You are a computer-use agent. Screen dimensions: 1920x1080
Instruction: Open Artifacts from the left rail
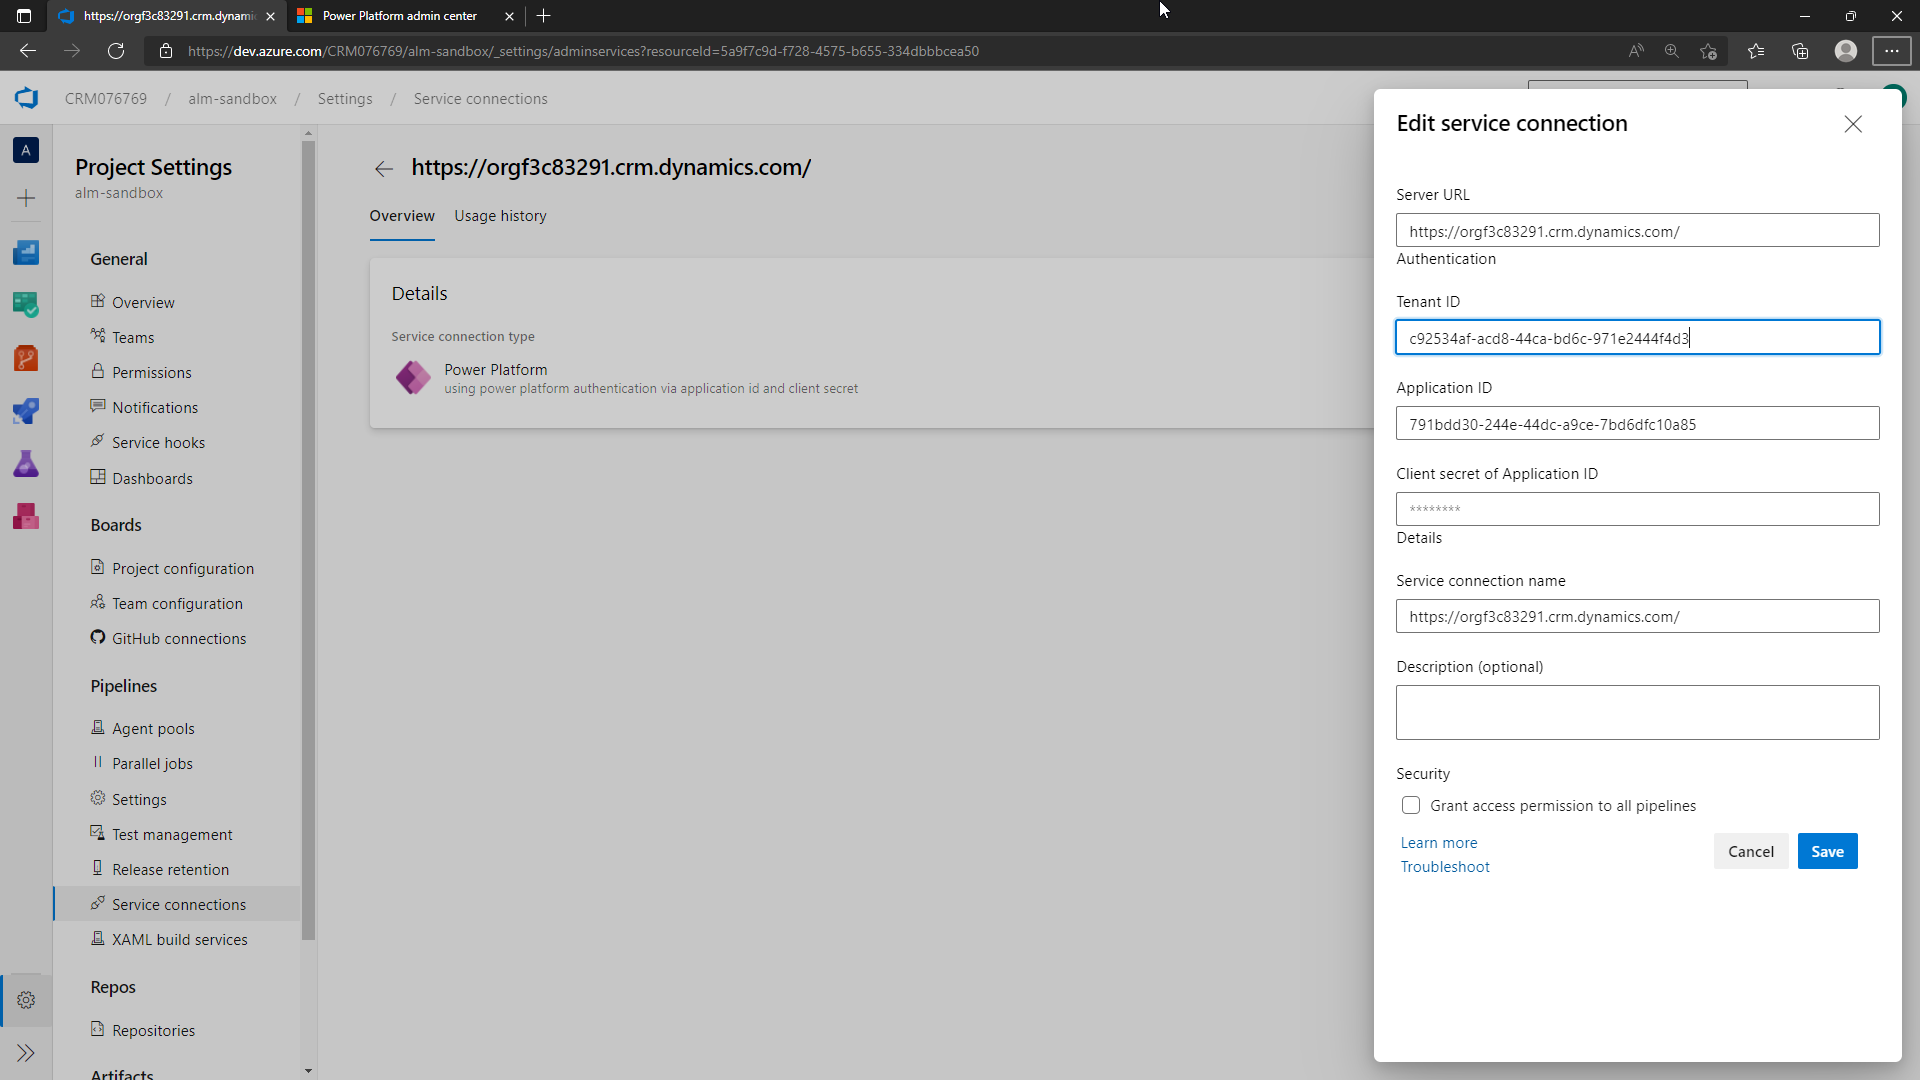tap(26, 516)
